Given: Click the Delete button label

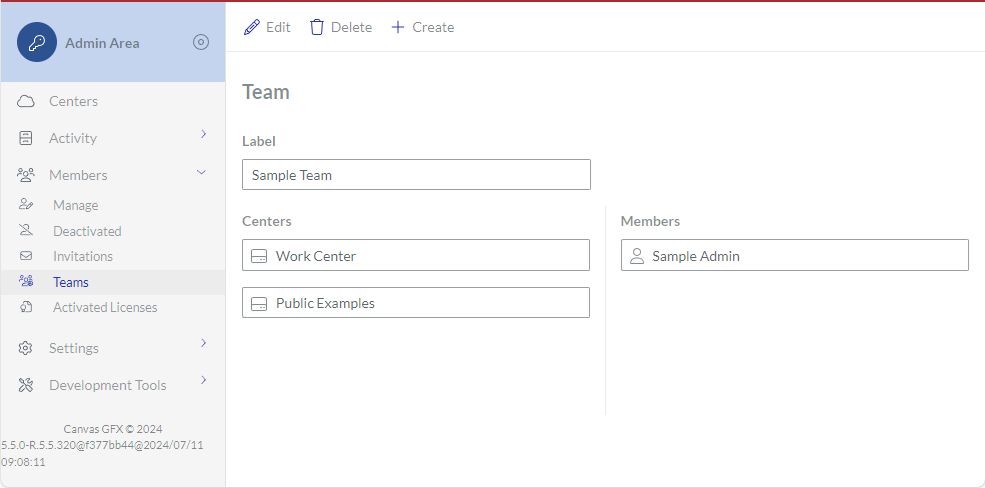Looking at the screenshot, I should (351, 27).
